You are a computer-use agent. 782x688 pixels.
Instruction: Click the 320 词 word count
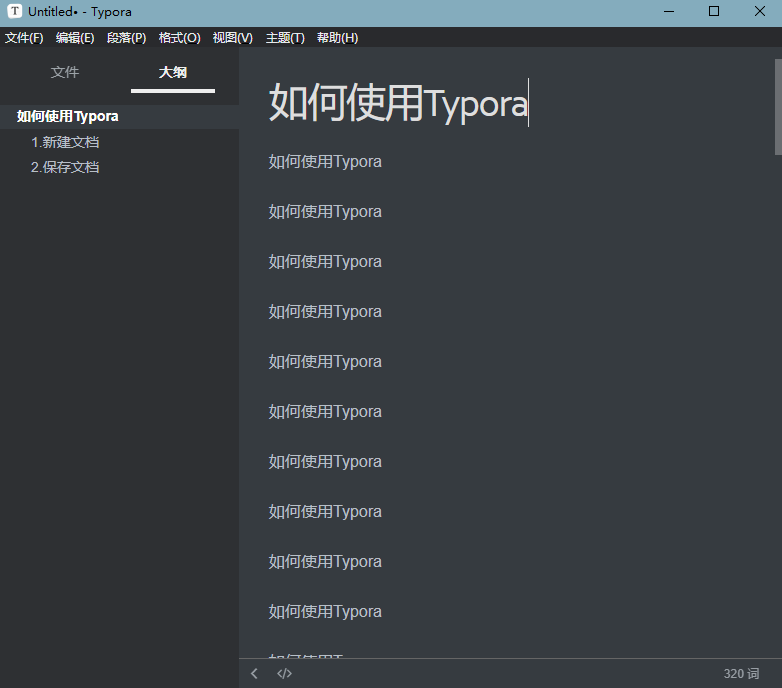click(741, 674)
